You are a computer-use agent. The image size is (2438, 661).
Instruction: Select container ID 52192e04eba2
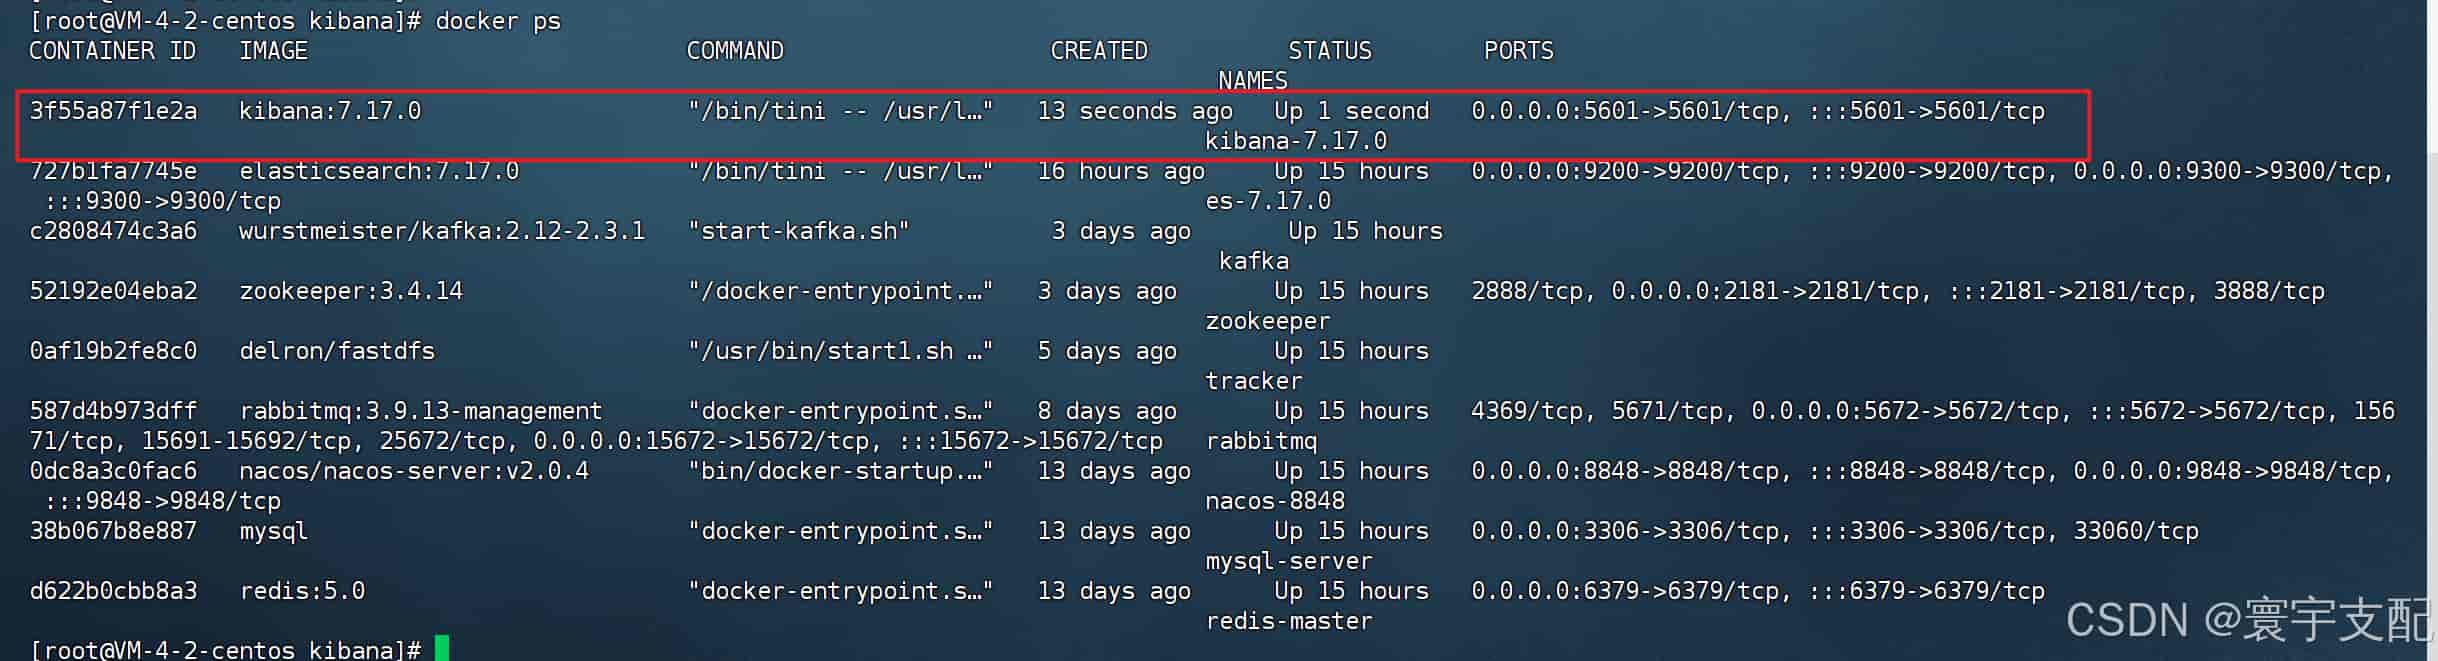(x=113, y=291)
